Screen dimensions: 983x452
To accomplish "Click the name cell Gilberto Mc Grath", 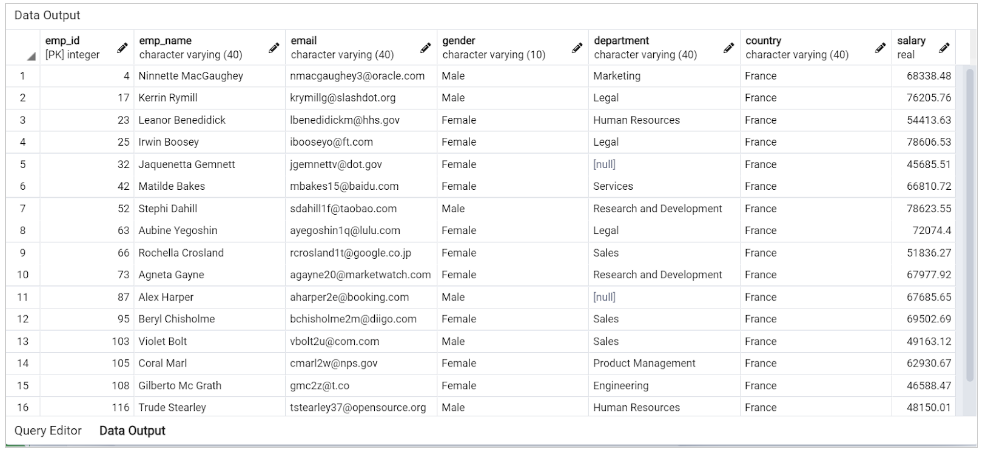I will 210,386.
